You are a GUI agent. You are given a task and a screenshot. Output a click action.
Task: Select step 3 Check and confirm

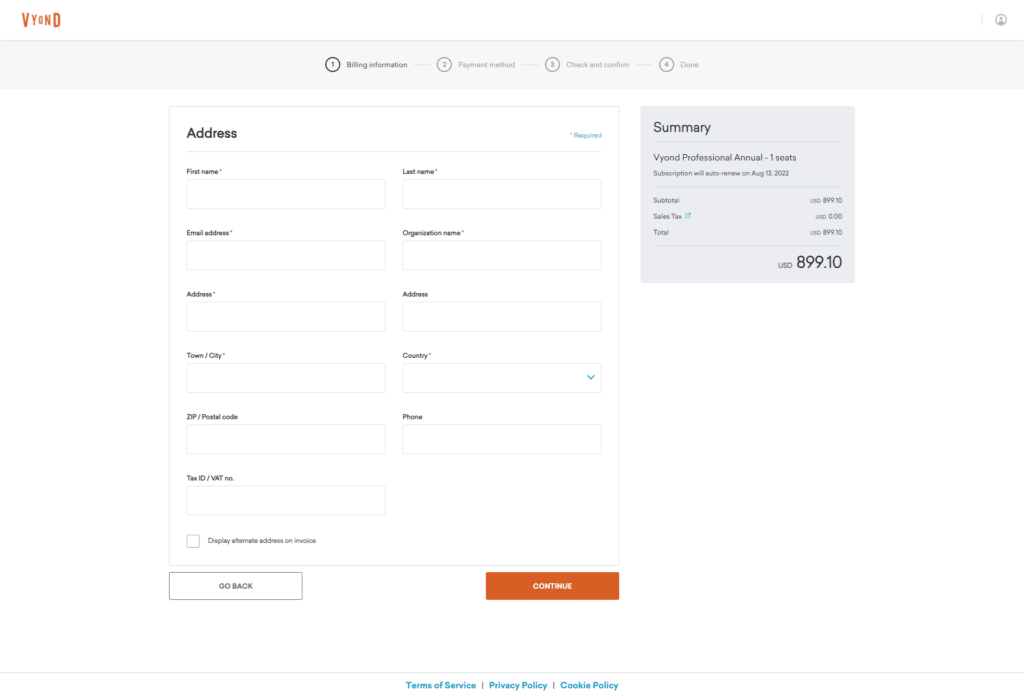[x=587, y=65]
